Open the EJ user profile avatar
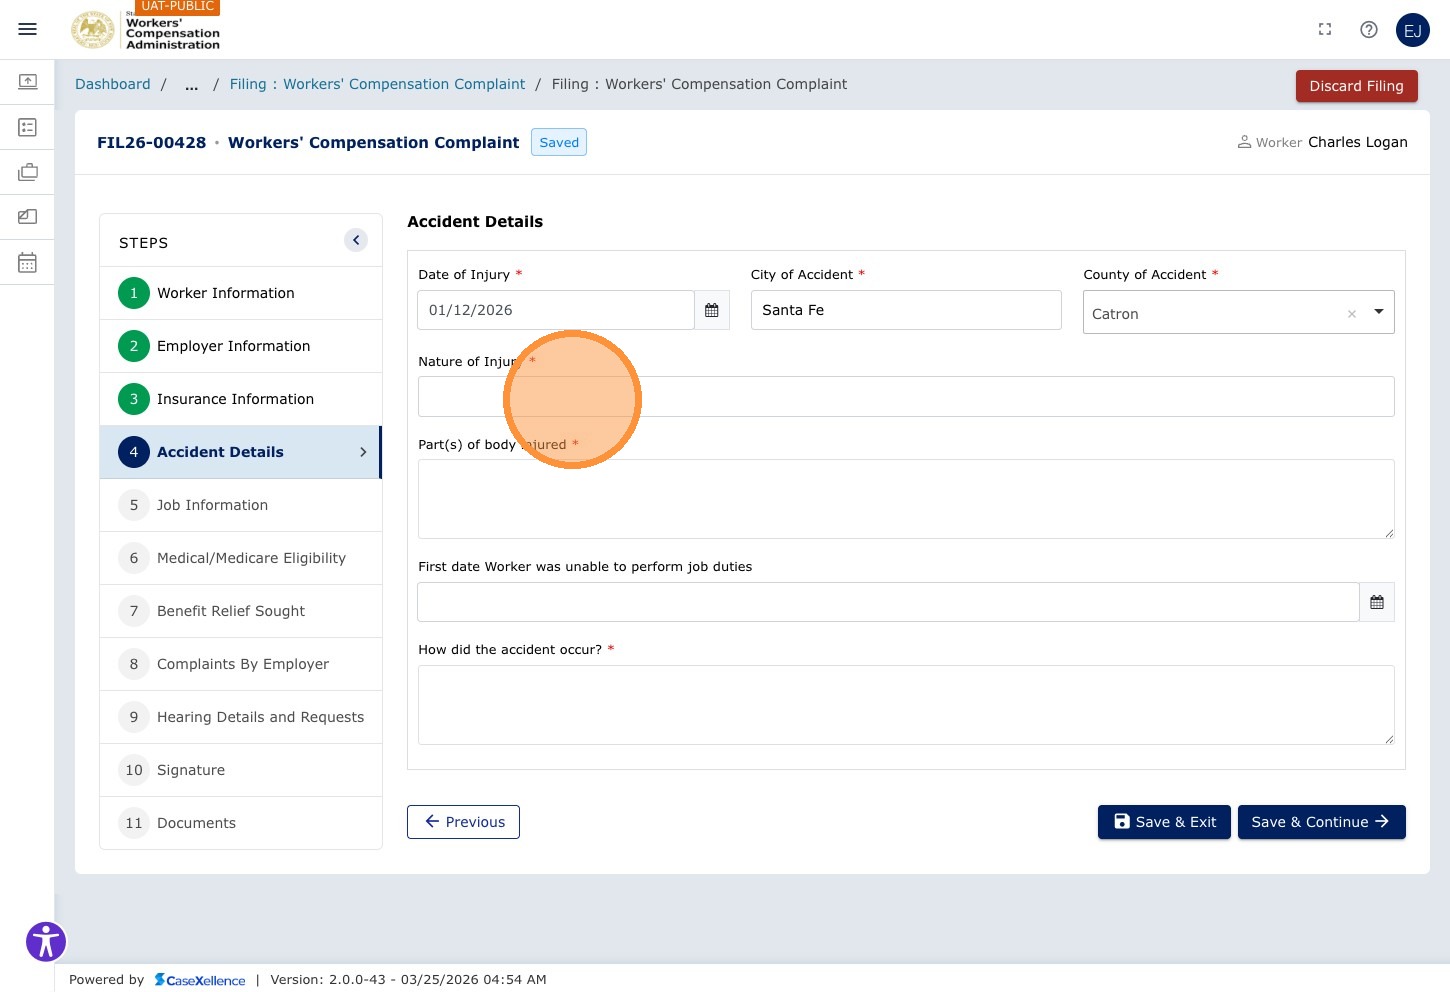The image size is (1450, 992). (x=1413, y=30)
